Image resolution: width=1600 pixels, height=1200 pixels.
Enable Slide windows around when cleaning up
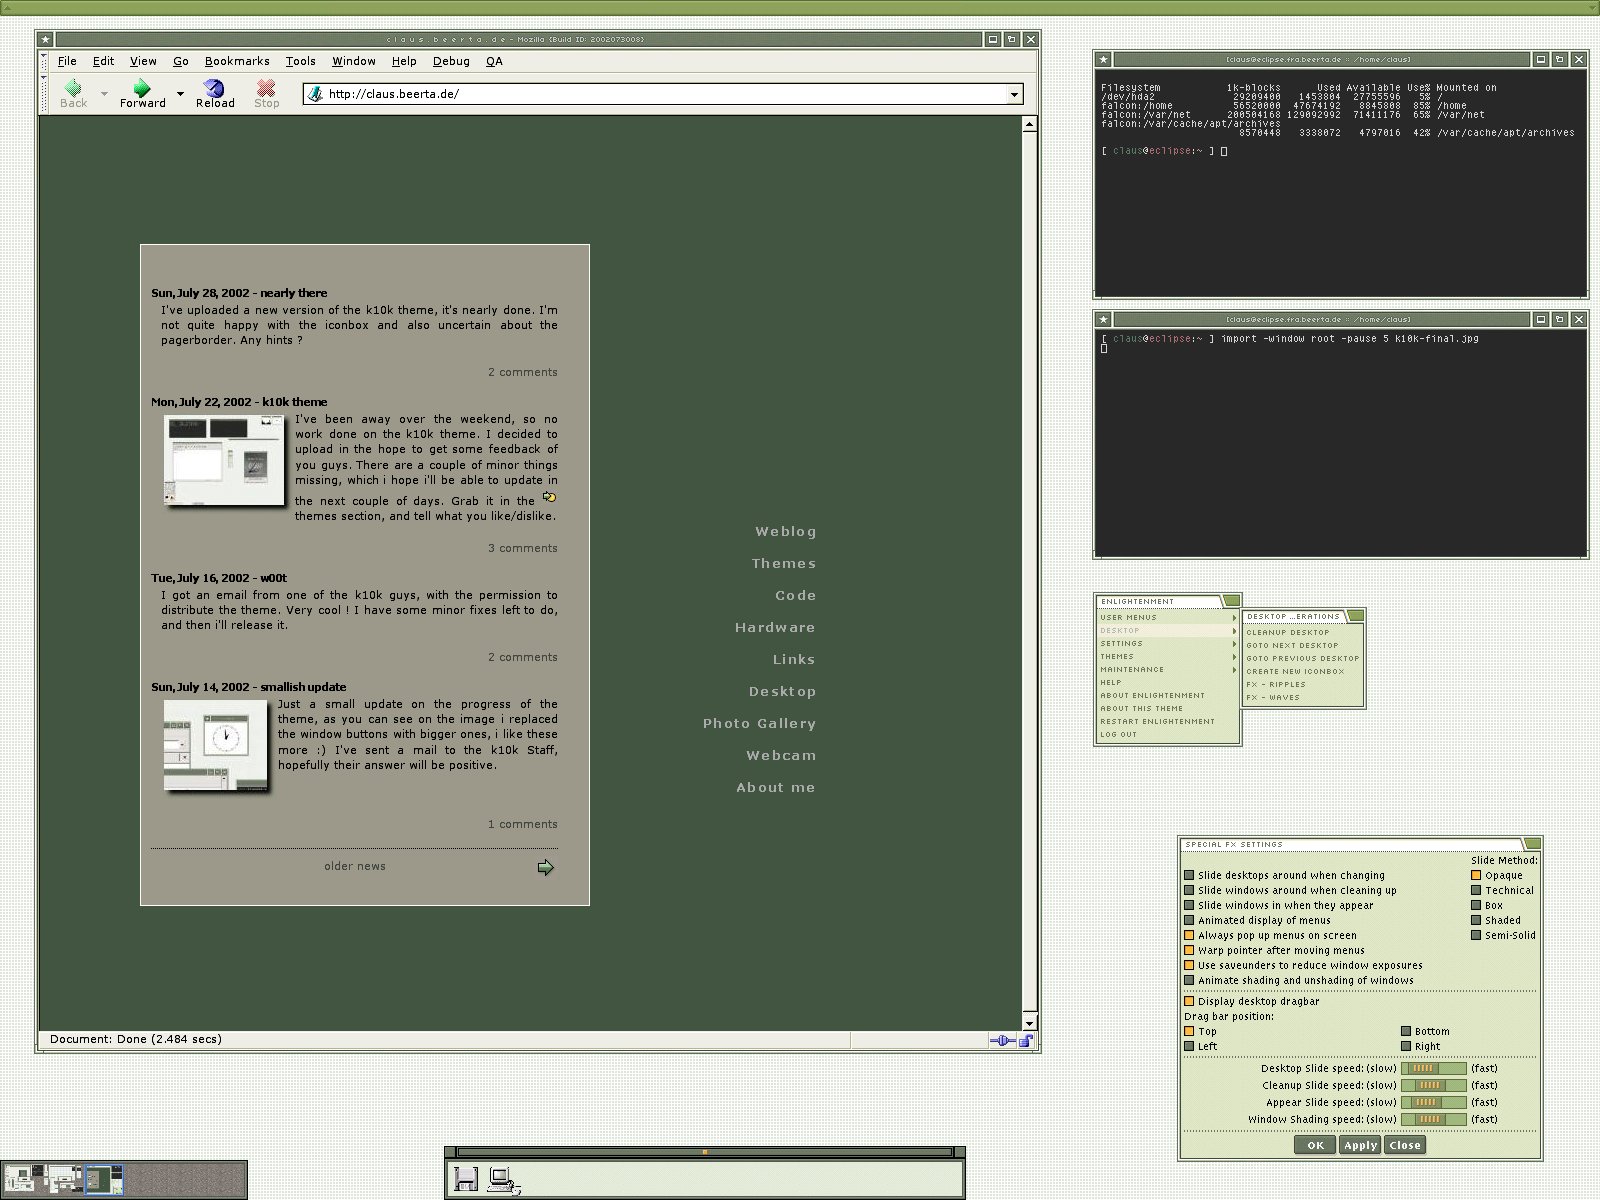coord(1189,891)
